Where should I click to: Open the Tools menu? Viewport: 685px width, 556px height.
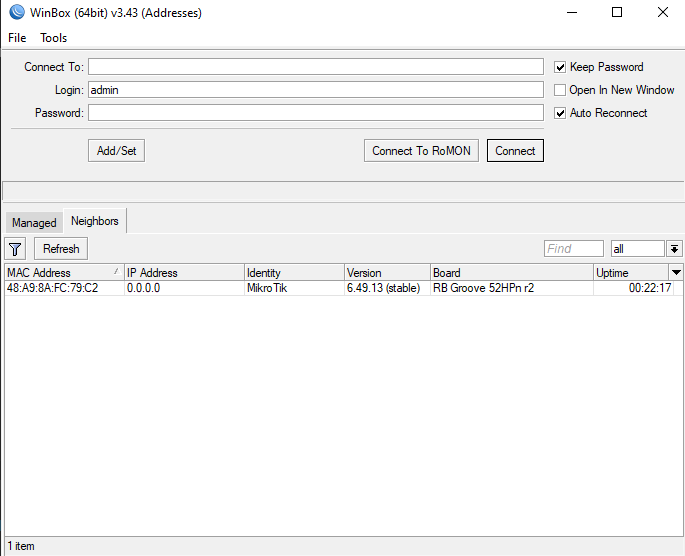tap(54, 38)
